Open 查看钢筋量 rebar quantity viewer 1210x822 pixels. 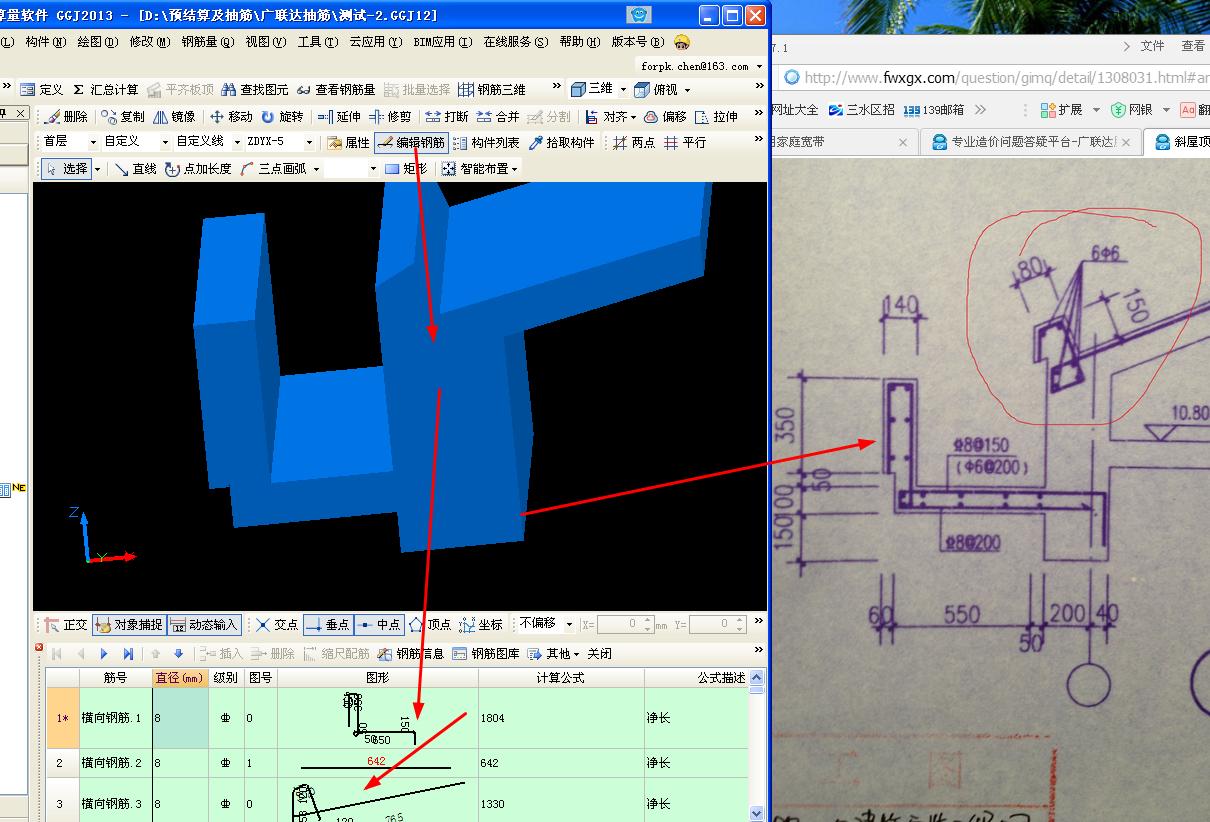336,90
